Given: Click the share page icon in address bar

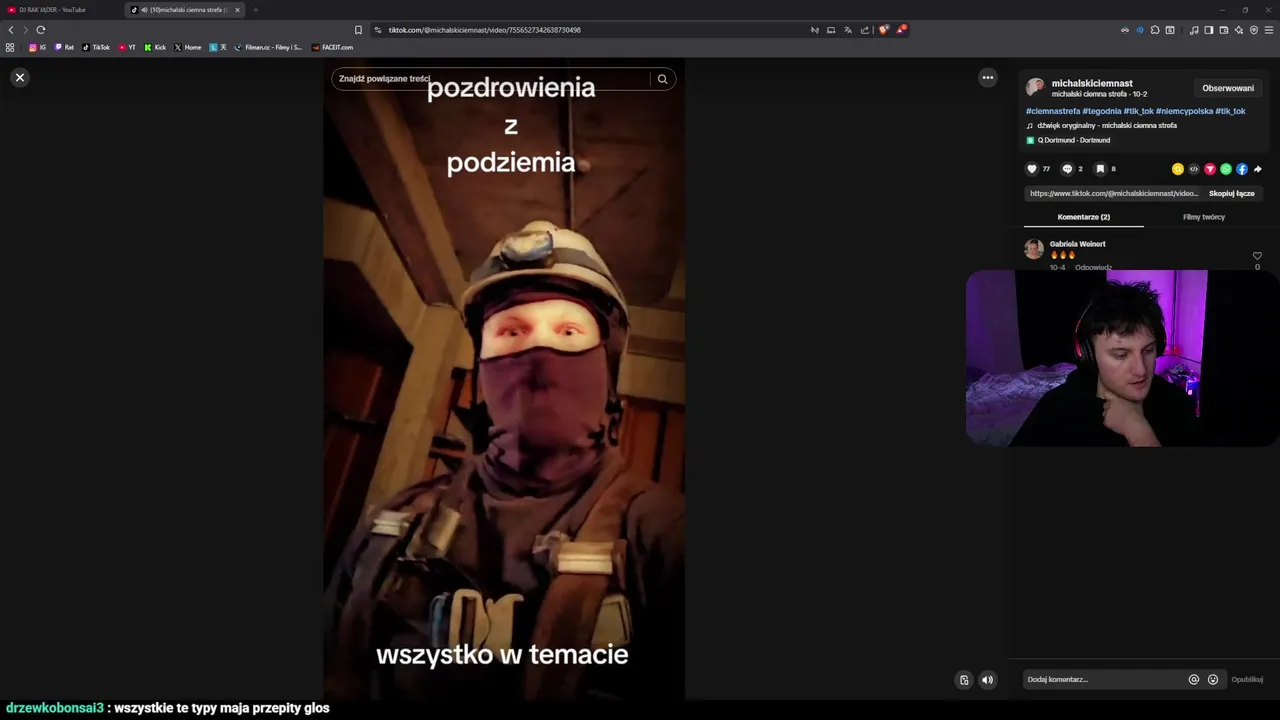Looking at the screenshot, I should pyautogui.click(x=865, y=30).
